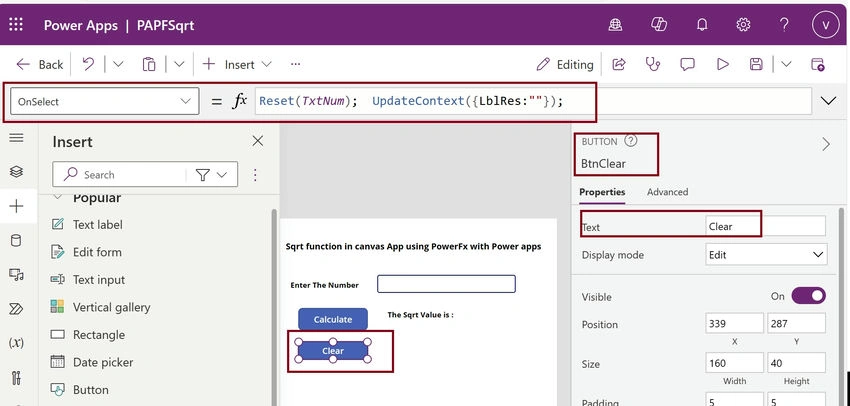
Task: Open the BUTTON help question icon
Action: [630, 141]
